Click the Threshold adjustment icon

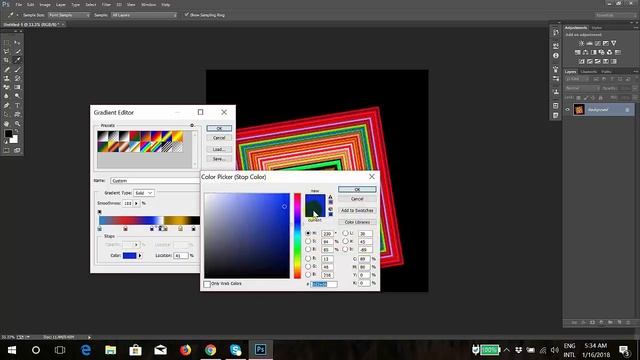(598, 61)
